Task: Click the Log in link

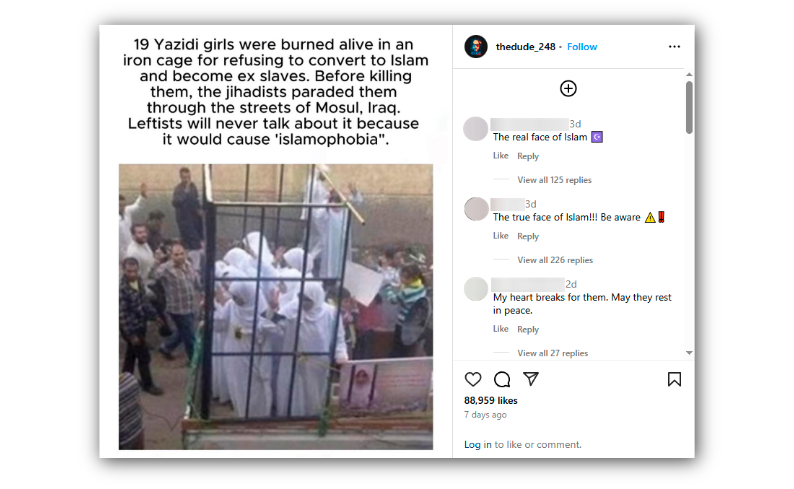Action: point(478,444)
